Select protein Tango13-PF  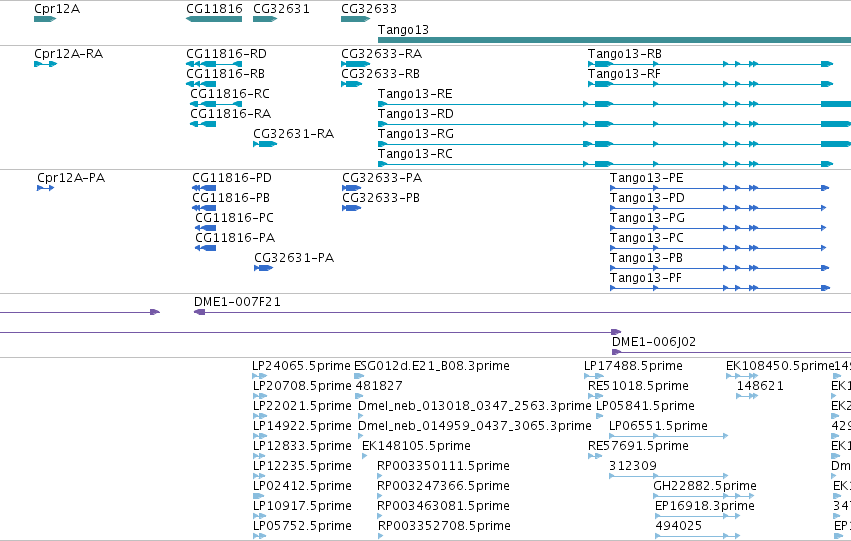(x=645, y=278)
